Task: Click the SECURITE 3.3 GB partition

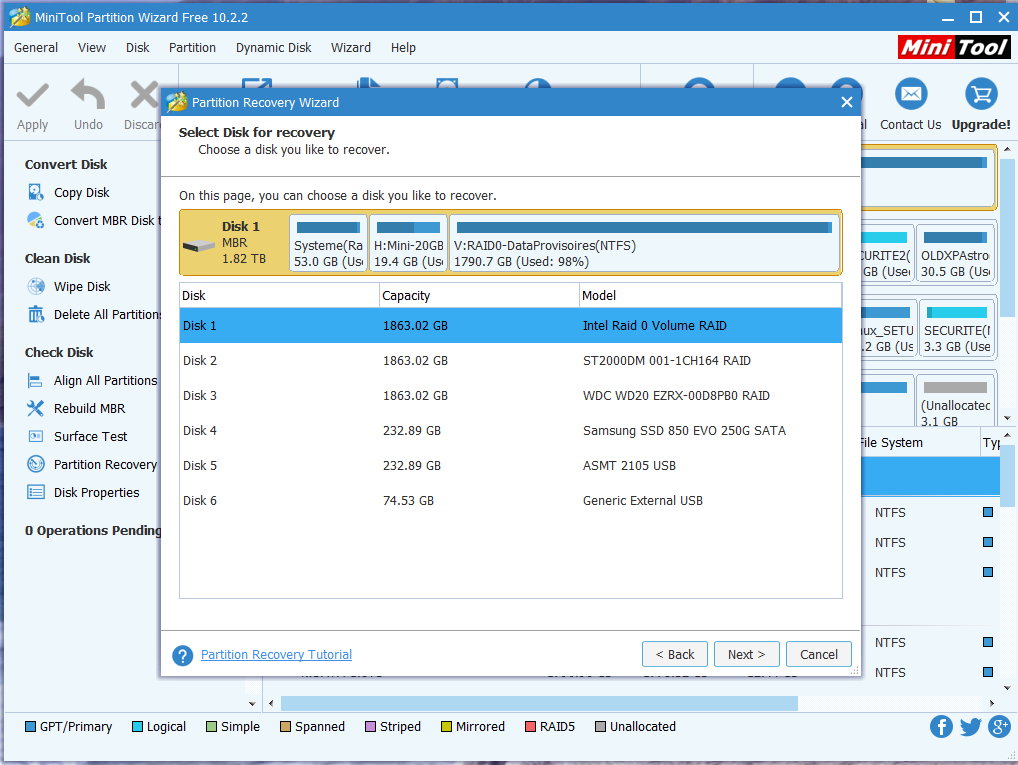Action: coord(958,328)
